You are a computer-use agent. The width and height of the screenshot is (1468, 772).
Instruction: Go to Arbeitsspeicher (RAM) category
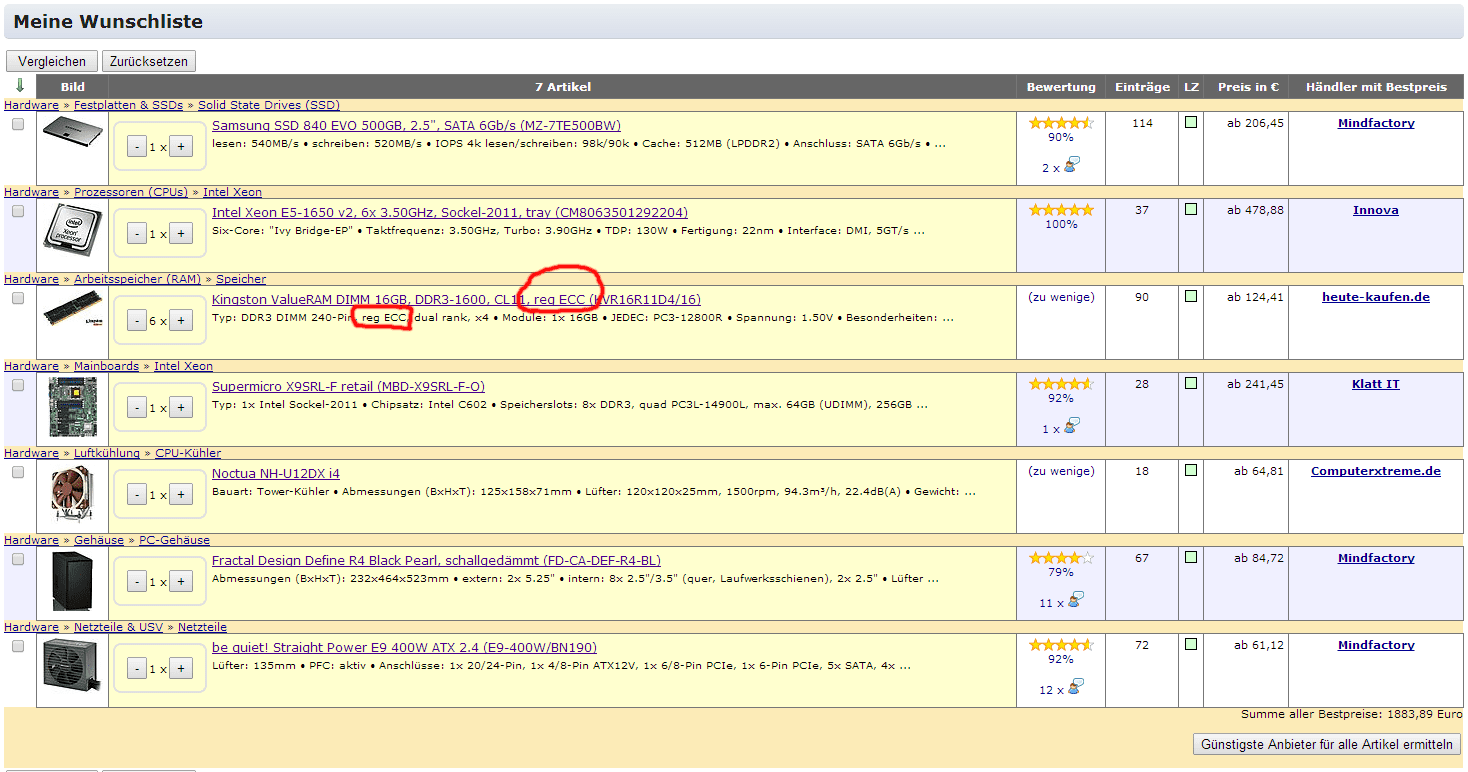pos(137,279)
